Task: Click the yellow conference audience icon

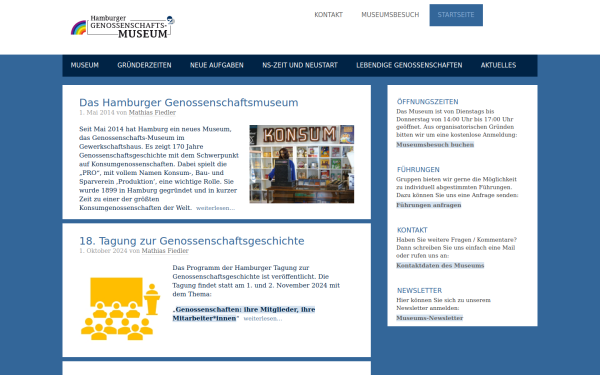Action: tap(120, 308)
